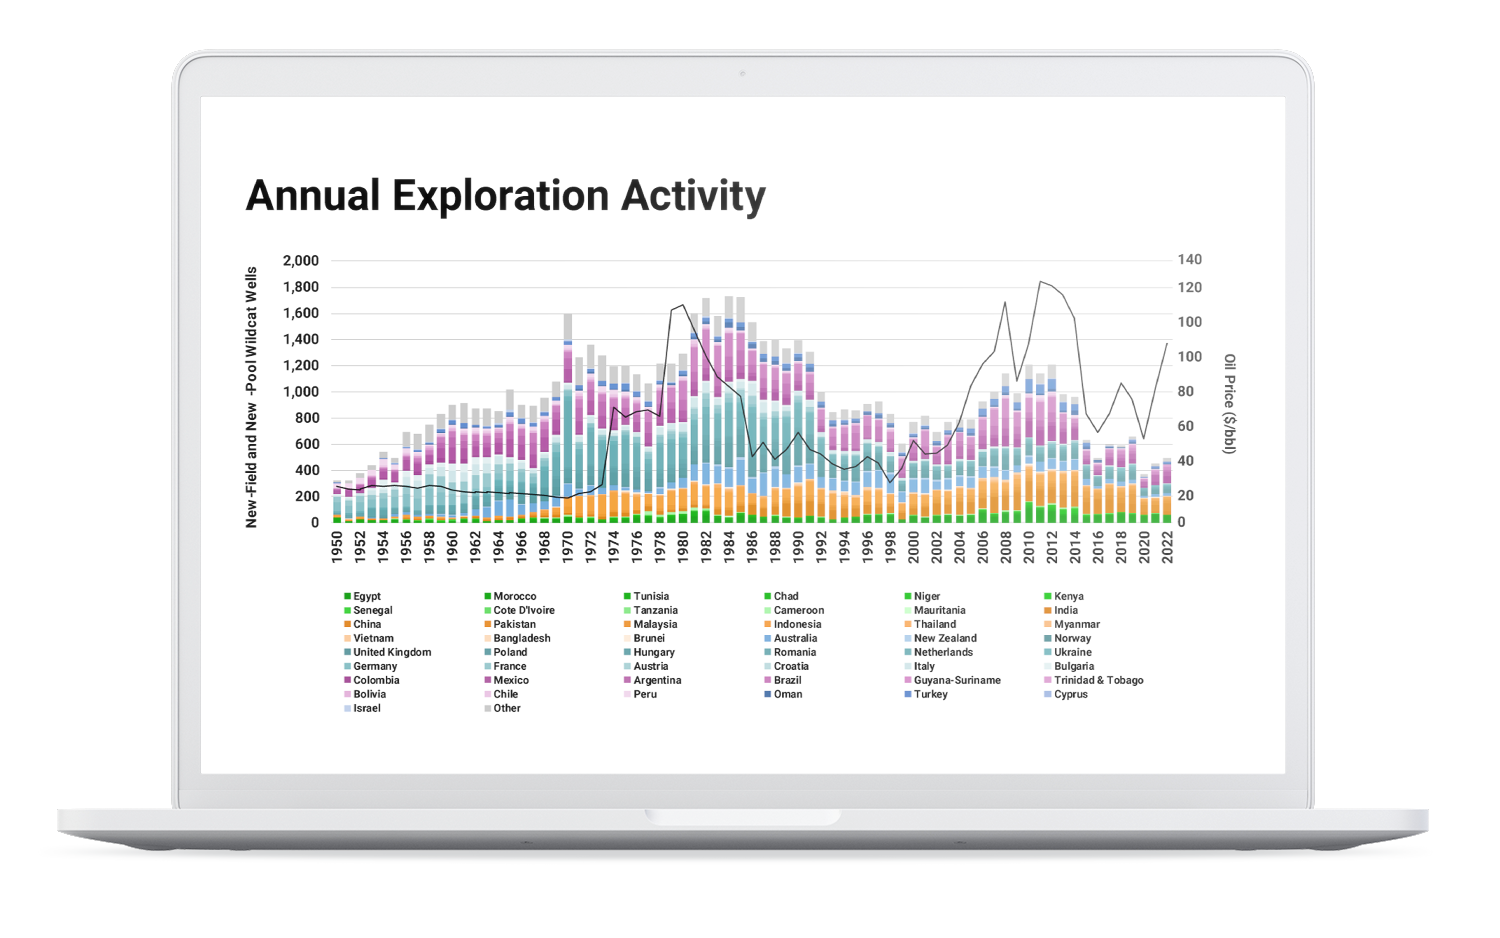Click the Israel legend color swatch
The height and width of the screenshot is (938, 1500).
[x=347, y=708]
